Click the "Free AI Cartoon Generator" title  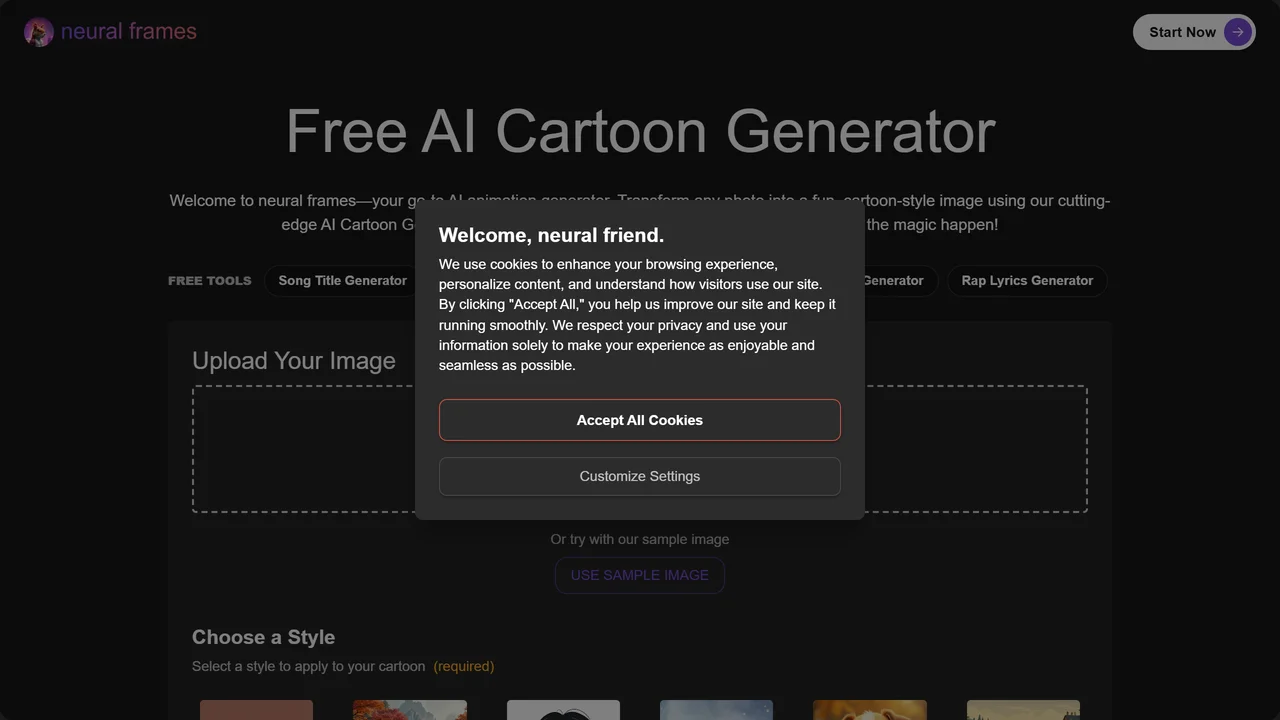coord(640,131)
